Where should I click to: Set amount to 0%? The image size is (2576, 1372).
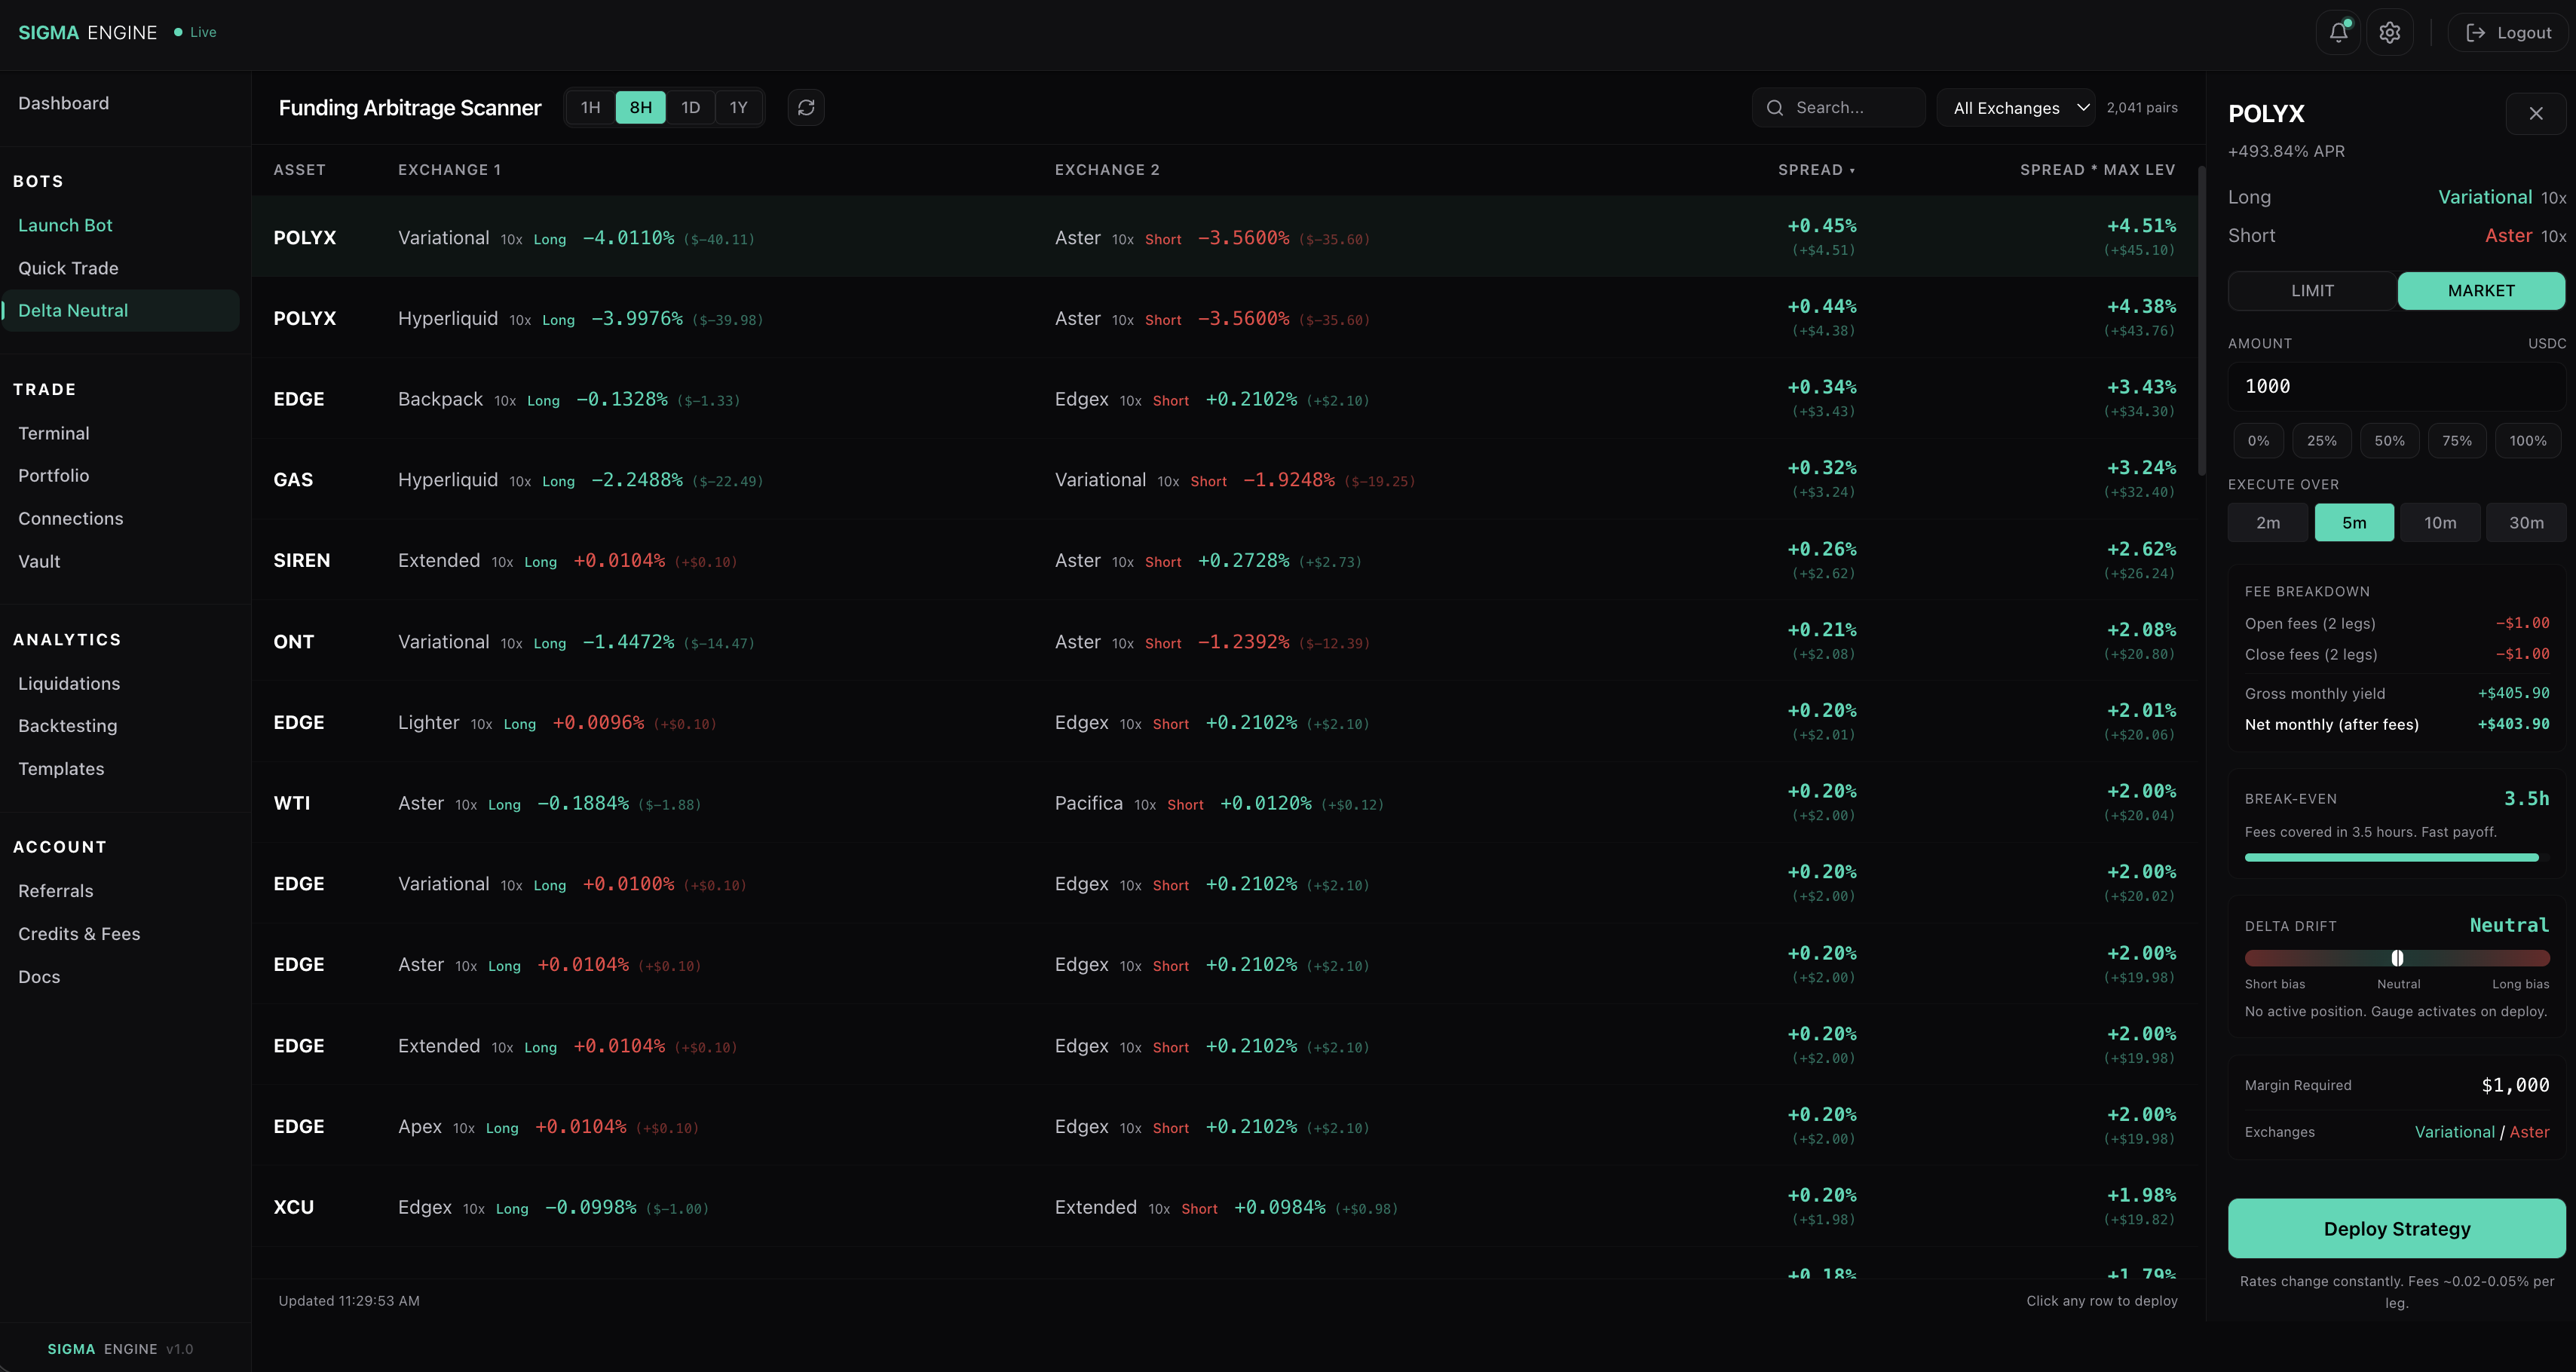tap(2258, 441)
